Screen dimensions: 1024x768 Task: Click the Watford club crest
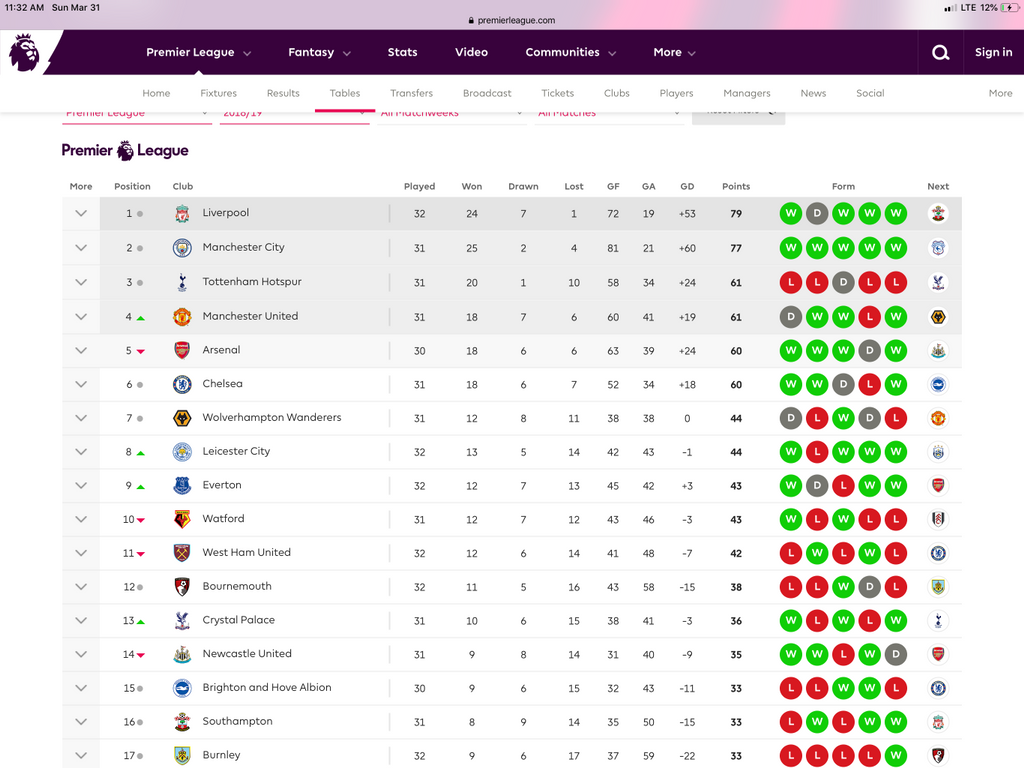(182, 519)
